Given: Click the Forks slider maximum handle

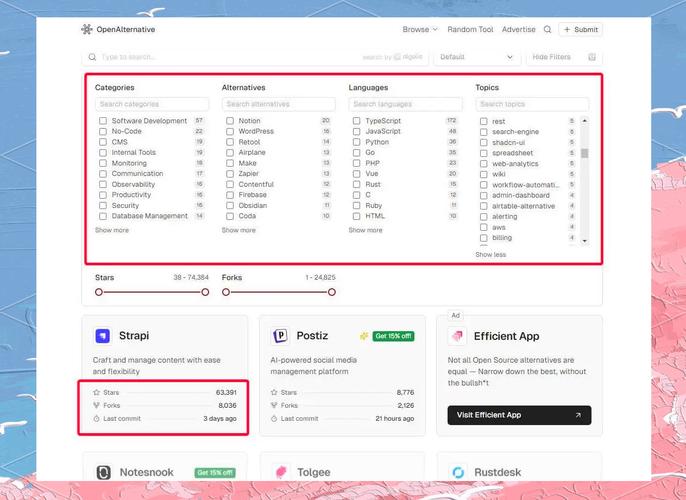Looking at the screenshot, I should click(x=332, y=292).
